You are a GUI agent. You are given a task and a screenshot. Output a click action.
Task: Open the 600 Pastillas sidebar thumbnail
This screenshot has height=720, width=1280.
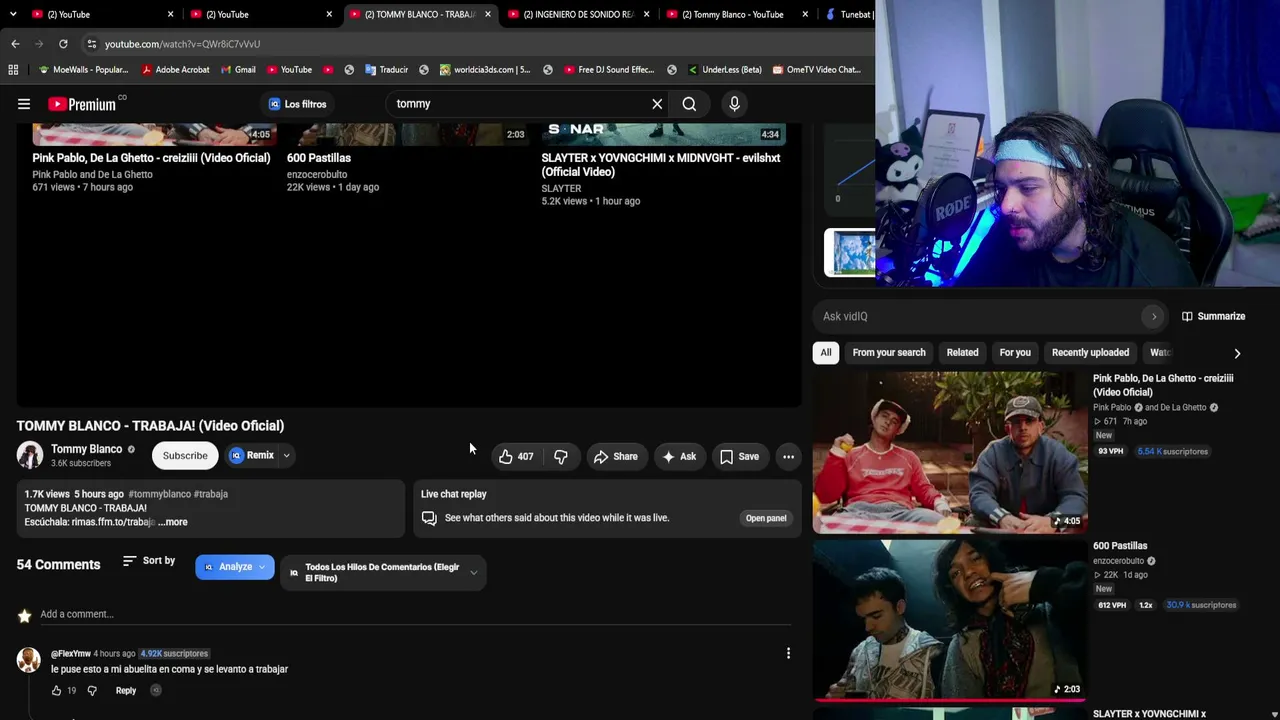tap(949, 620)
